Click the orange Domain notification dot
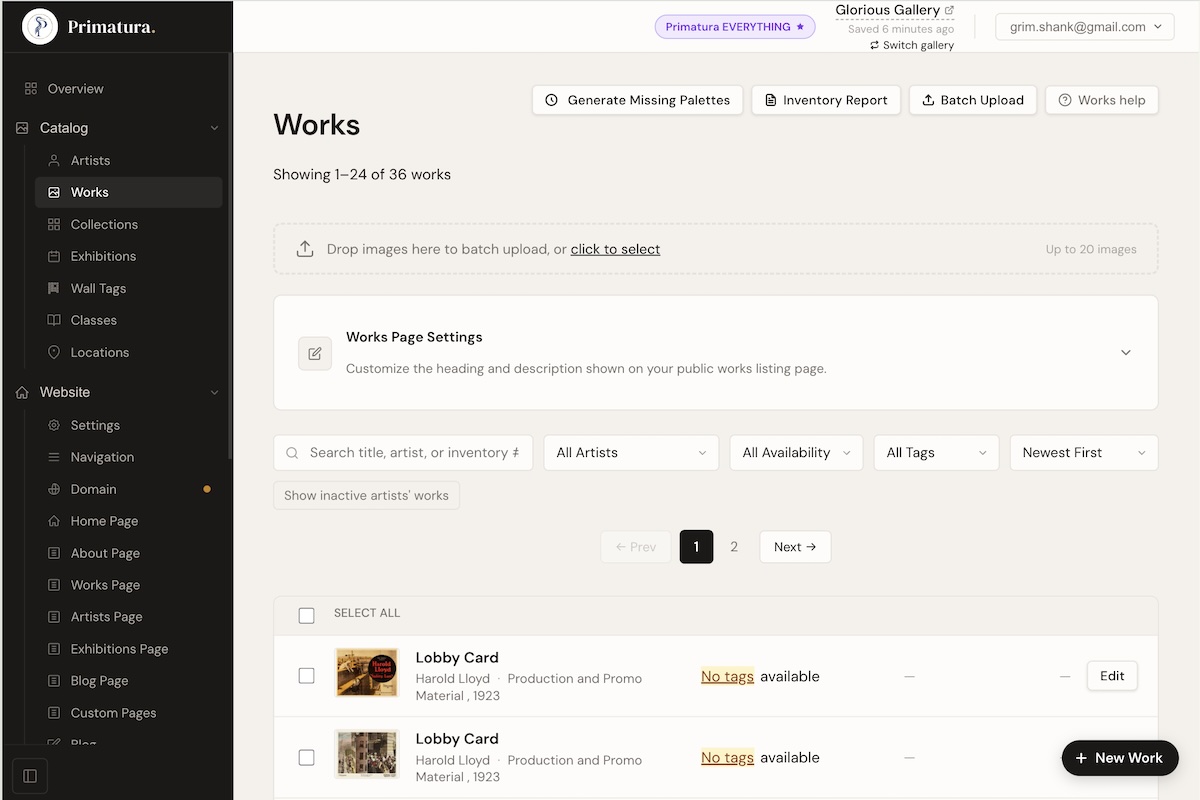This screenshot has height=800, width=1200. (x=207, y=489)
